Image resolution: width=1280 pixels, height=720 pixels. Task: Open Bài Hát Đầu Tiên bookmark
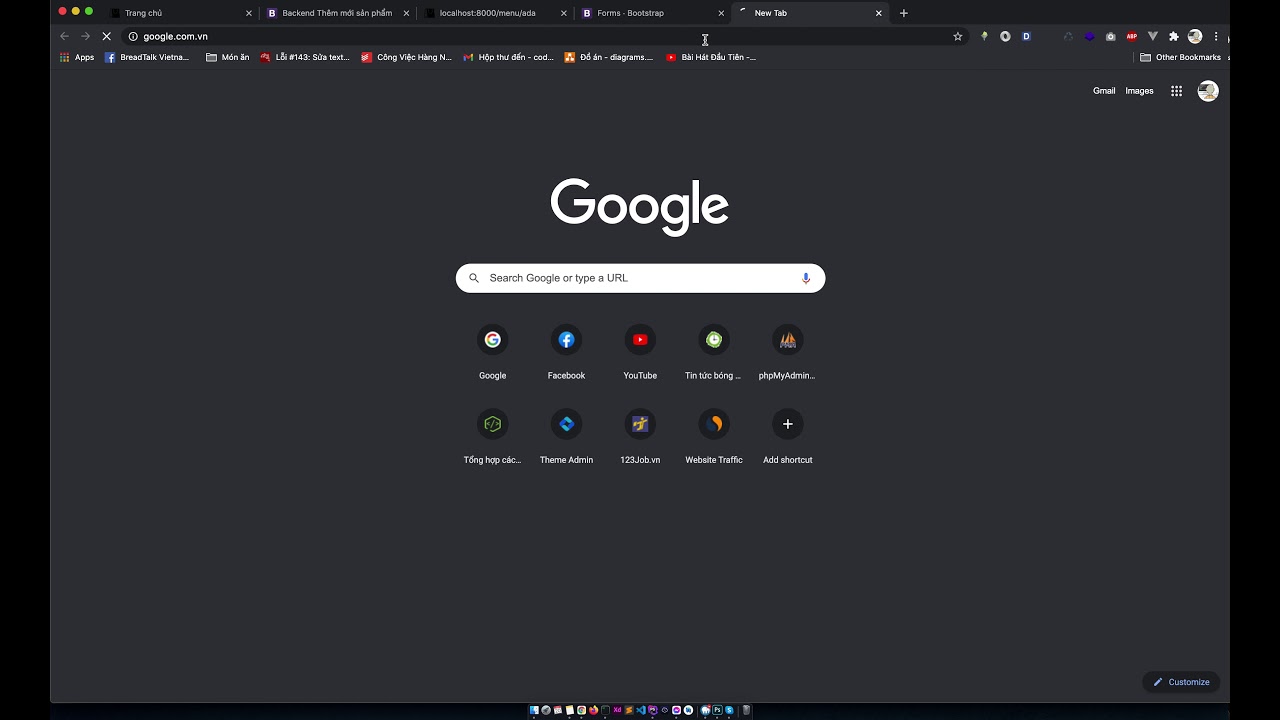711,57
